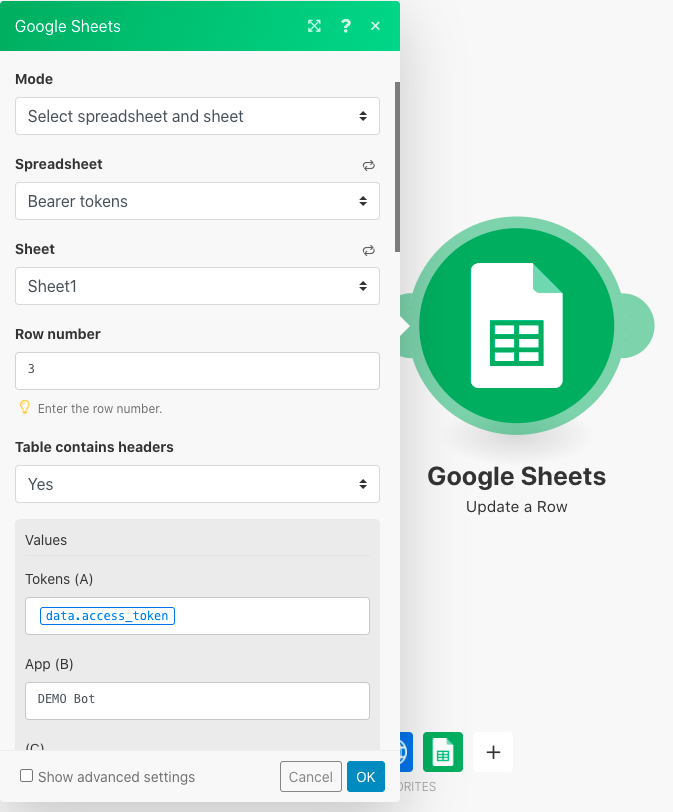Close the Google Sheets settings dialog
This screenshot has width=673, height=812.
[375, 26]
